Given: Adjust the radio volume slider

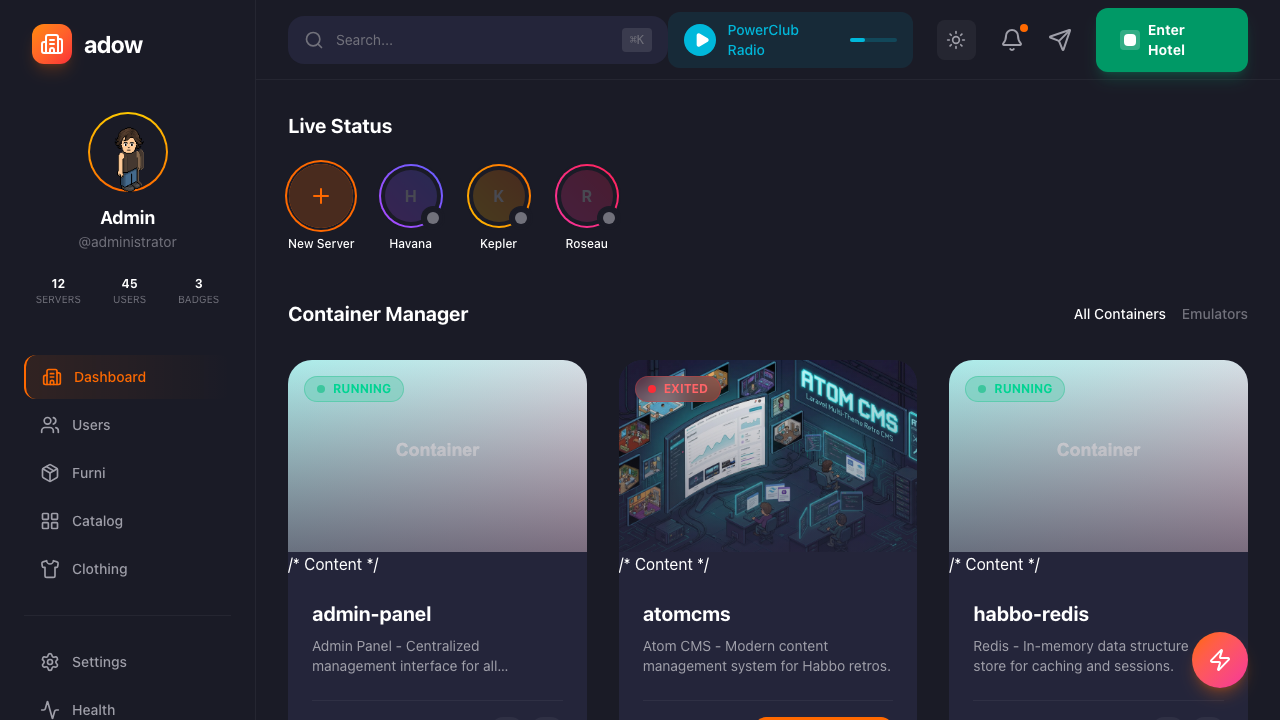Looking at the screenshot, I should [x=873, y=40].
